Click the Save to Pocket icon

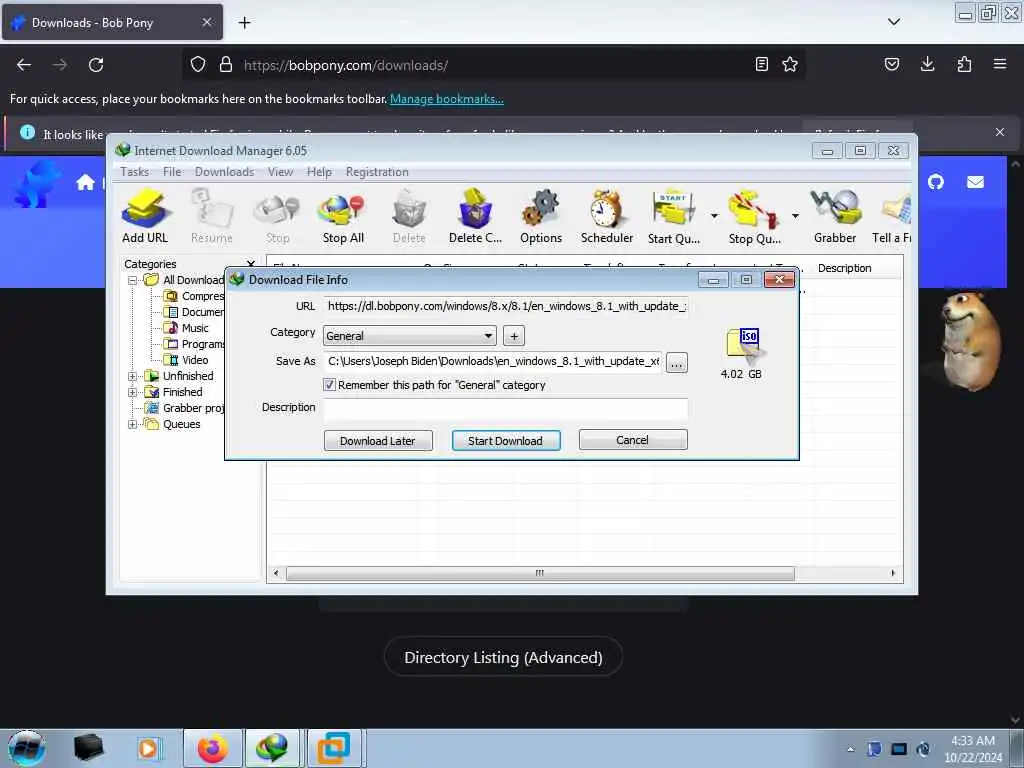pyautogui.click(x=891, y=64)
